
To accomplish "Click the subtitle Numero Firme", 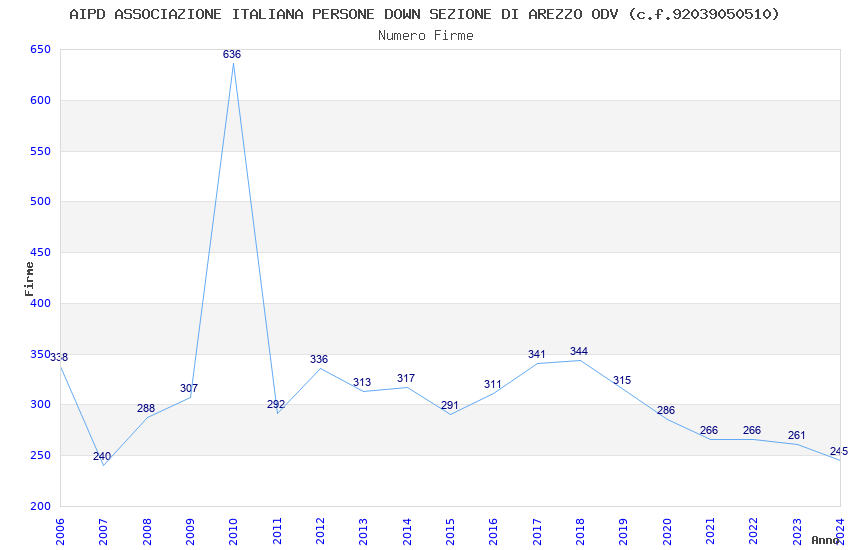I will 426,36.
